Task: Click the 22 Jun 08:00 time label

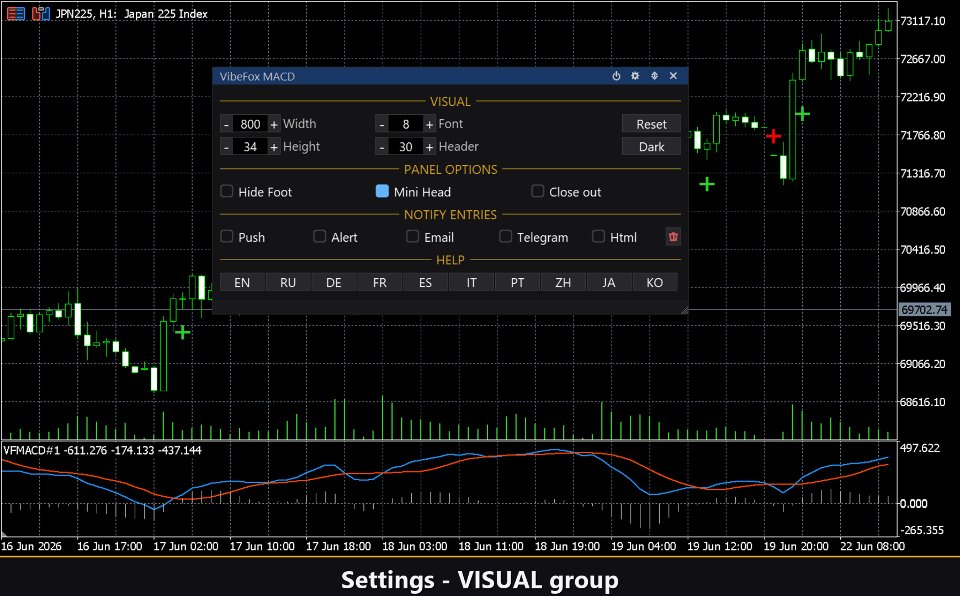Action: coord(872,546)
